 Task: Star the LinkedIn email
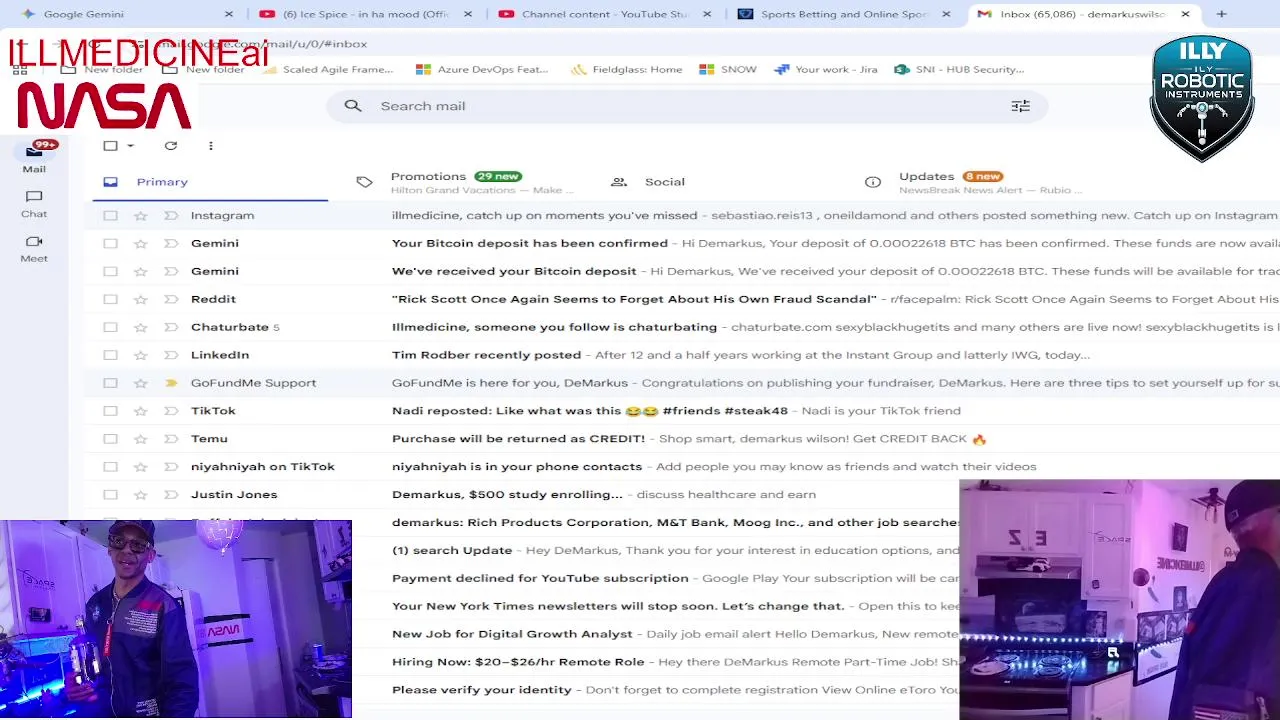point(141,355)
